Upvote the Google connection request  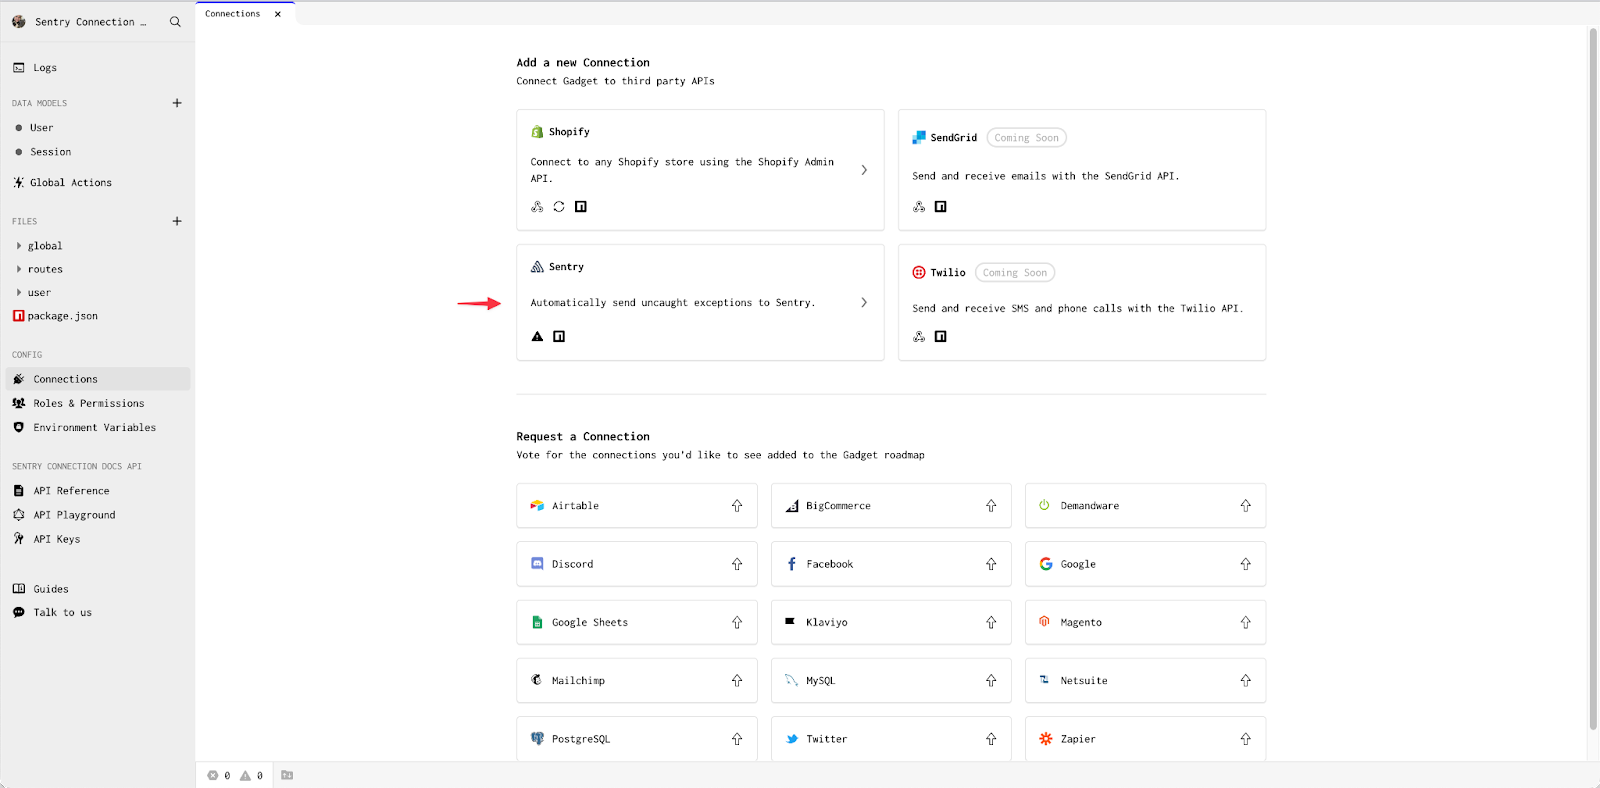pos(1246,564)
